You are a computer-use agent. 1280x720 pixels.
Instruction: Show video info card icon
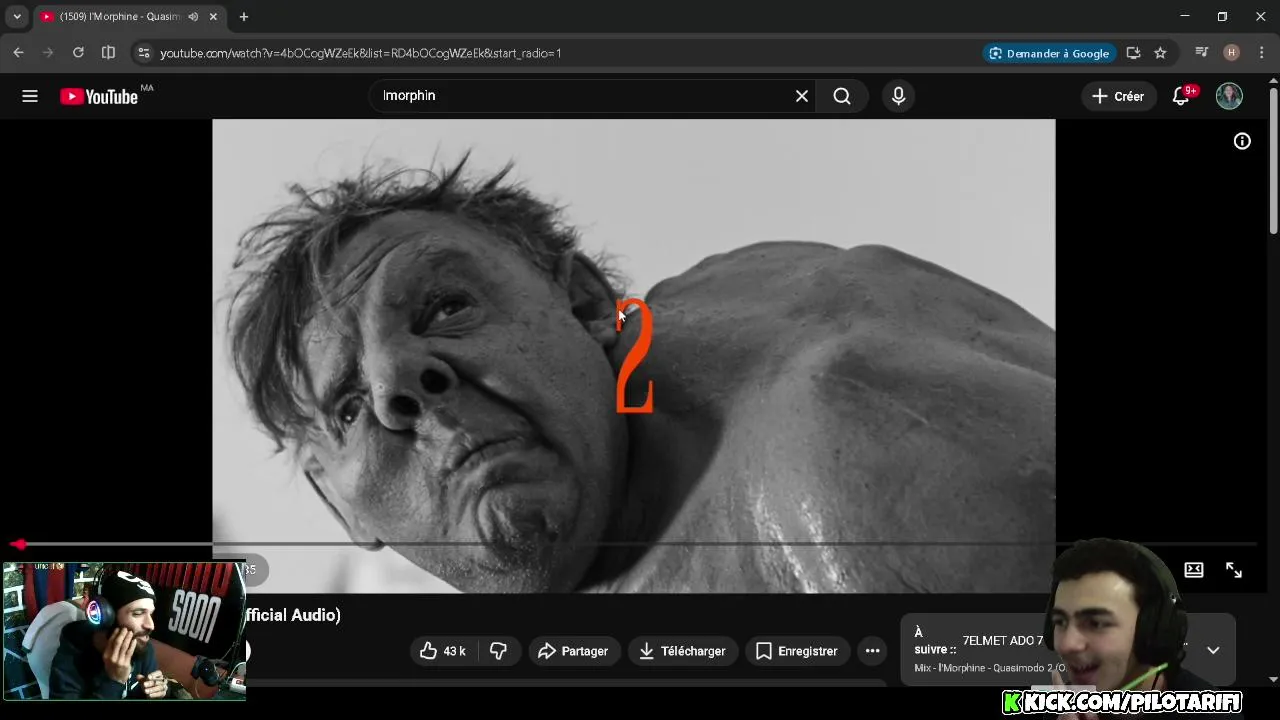1242,142
